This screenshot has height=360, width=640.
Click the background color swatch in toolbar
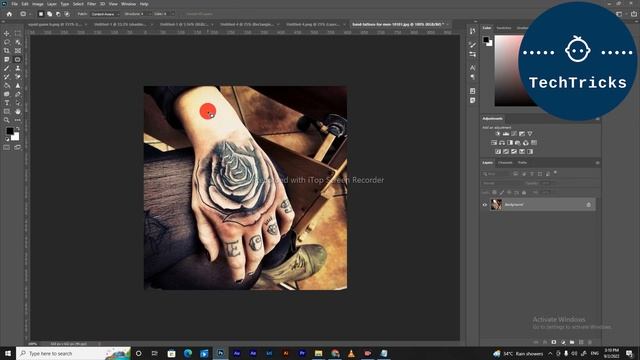[16, 137]
